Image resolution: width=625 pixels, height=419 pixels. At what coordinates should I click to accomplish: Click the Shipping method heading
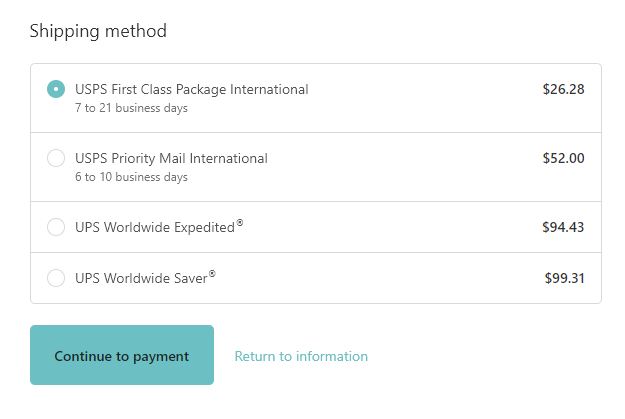[x=98, y=31]
